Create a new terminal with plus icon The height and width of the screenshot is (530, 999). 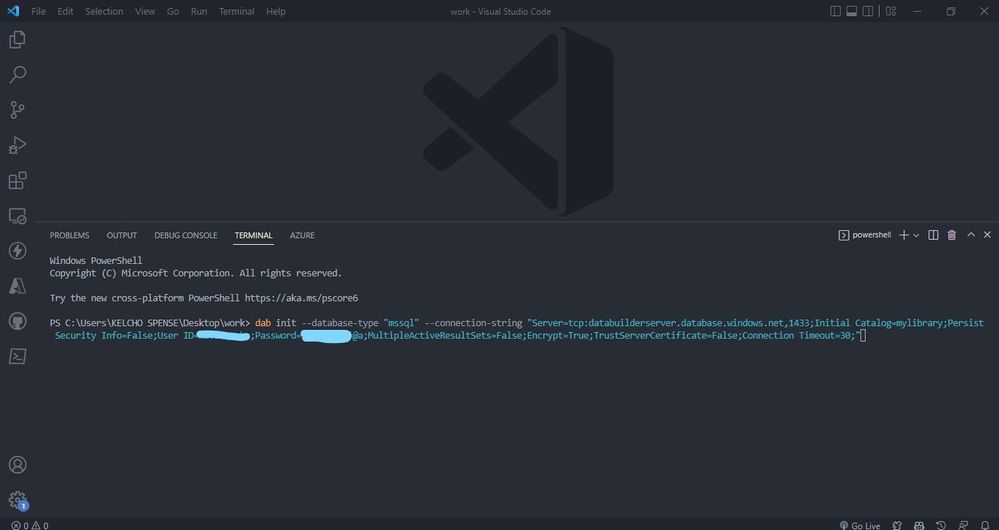point(903,235)
